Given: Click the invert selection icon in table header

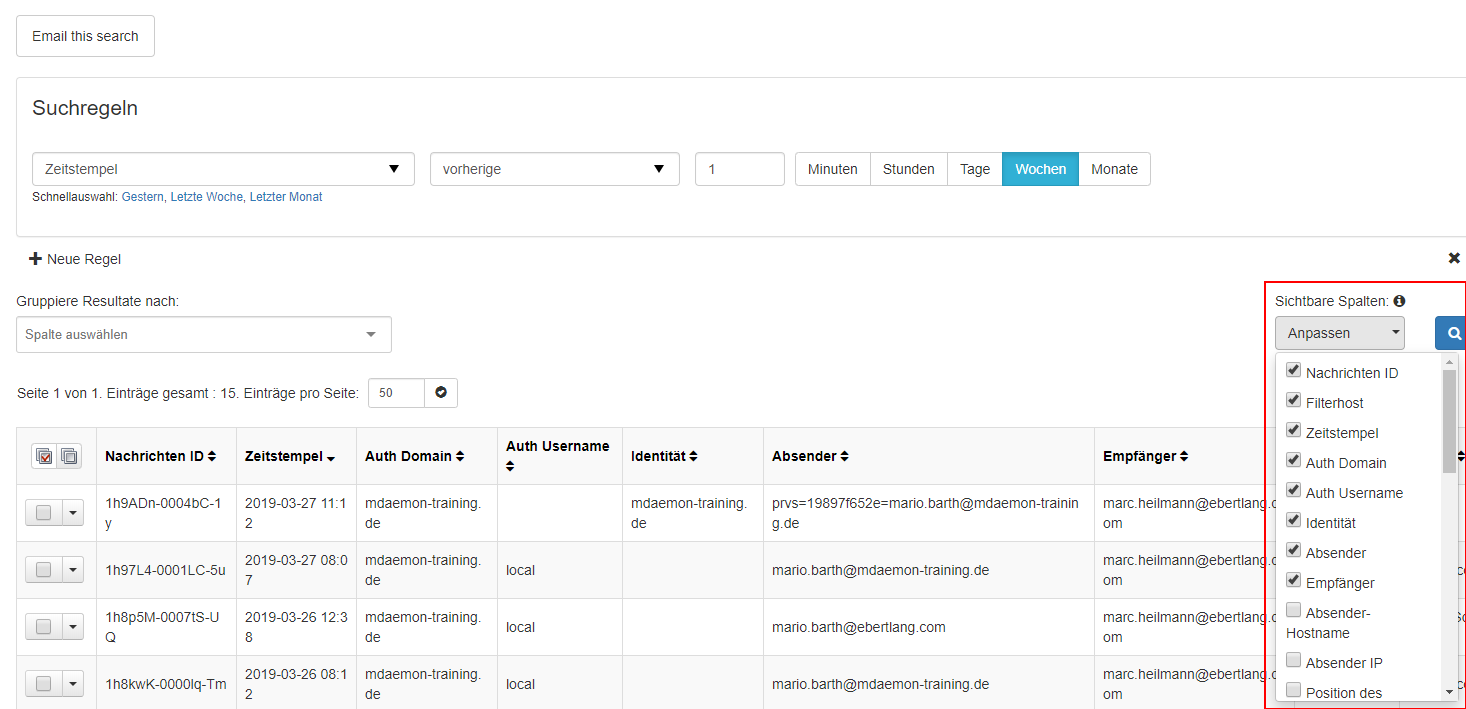Looking at the screenshot, I should pyautogui.click(x=69, y=456).
